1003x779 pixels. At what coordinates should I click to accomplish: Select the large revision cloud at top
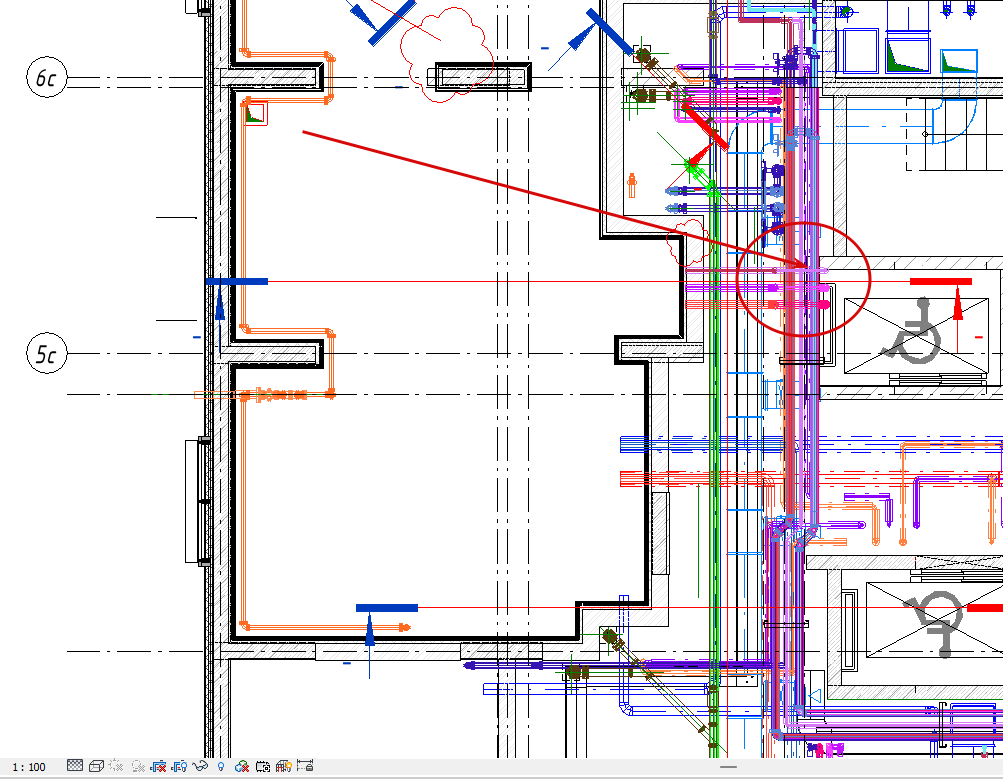[447, 55]
